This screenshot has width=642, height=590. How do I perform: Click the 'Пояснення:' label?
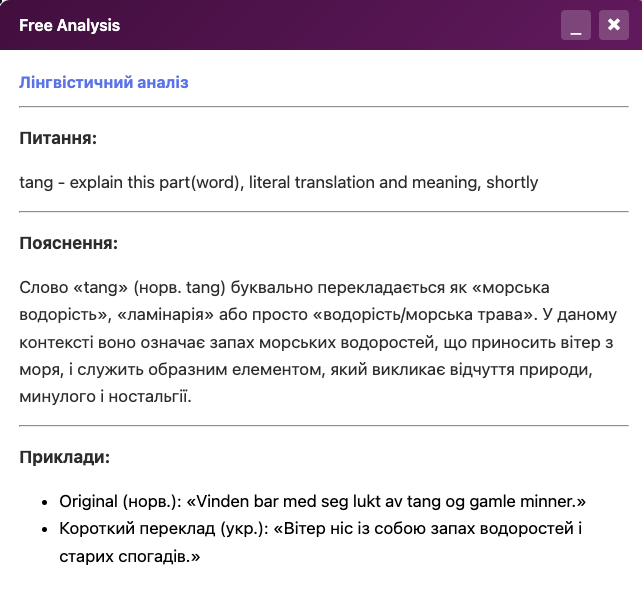[x=68, y=243]
